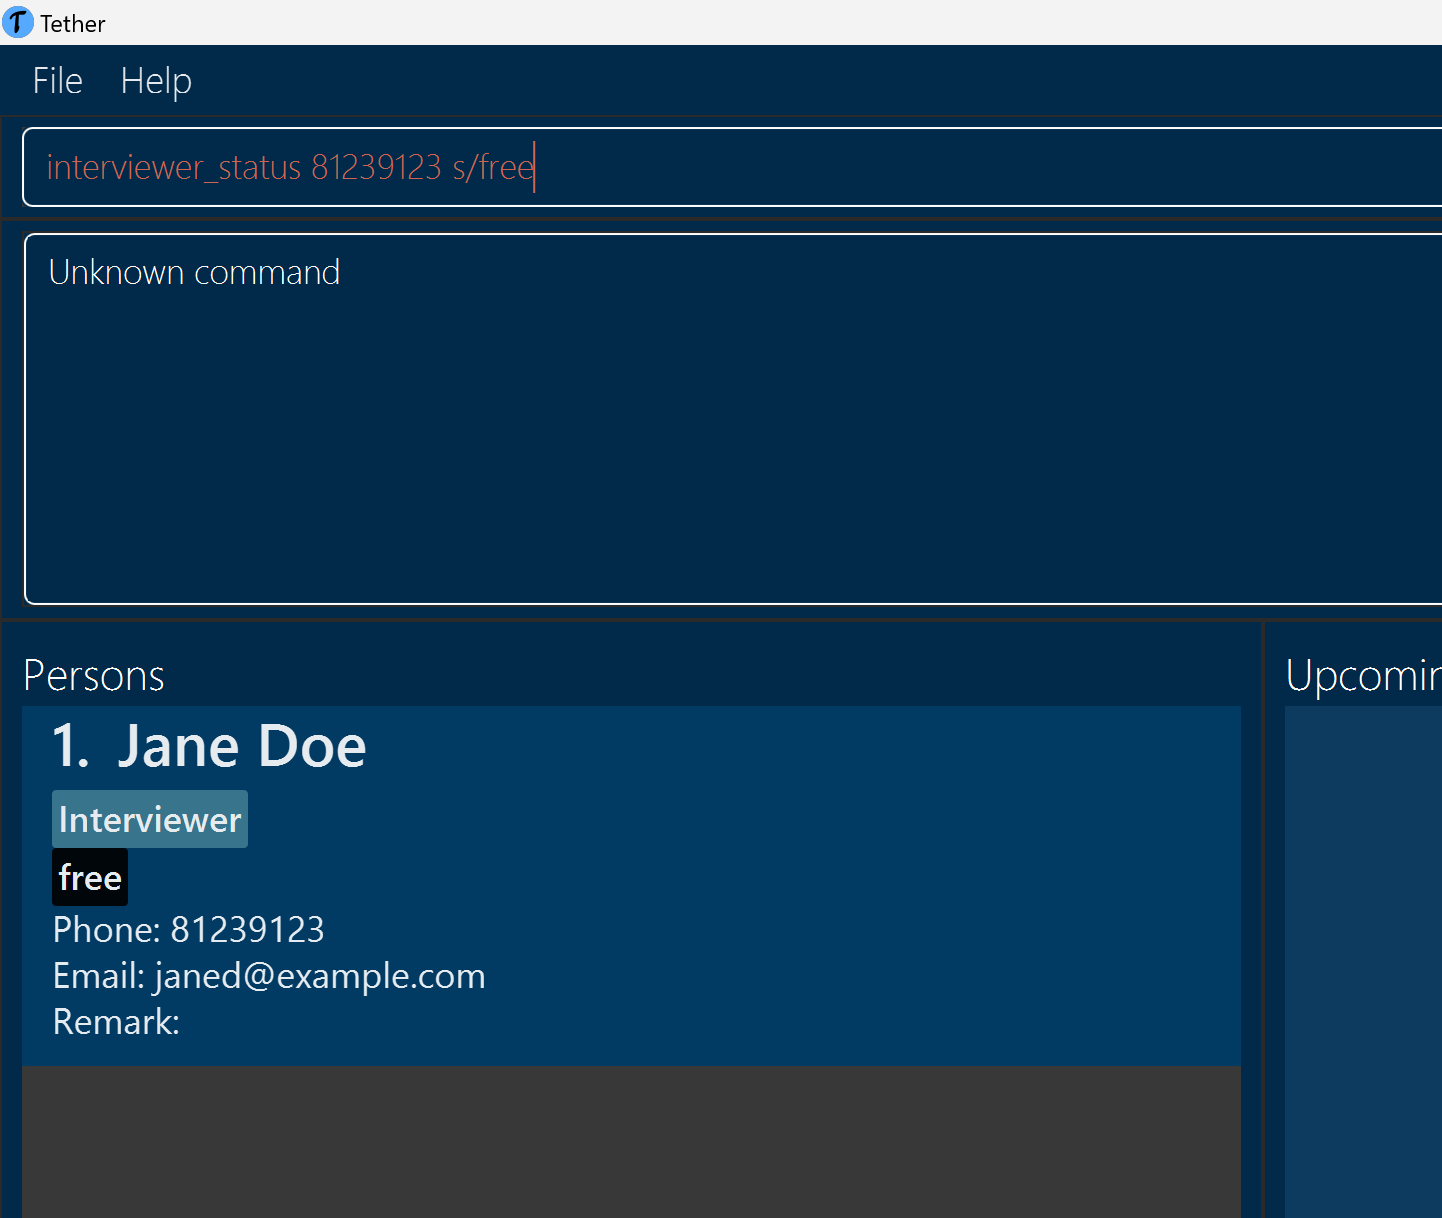
Task: Click the Tether window title text
Action: 73,24
